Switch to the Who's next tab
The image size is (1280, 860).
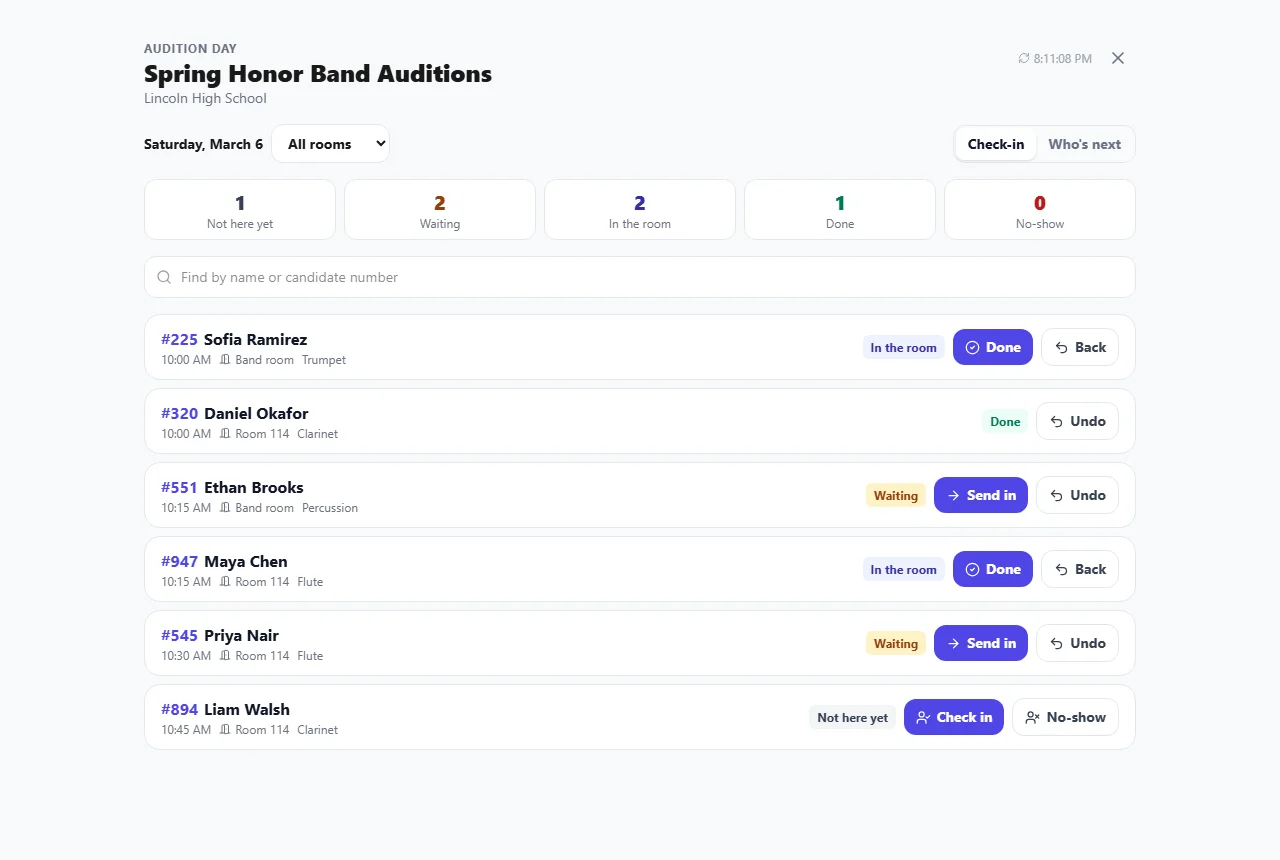[1084, 144]
